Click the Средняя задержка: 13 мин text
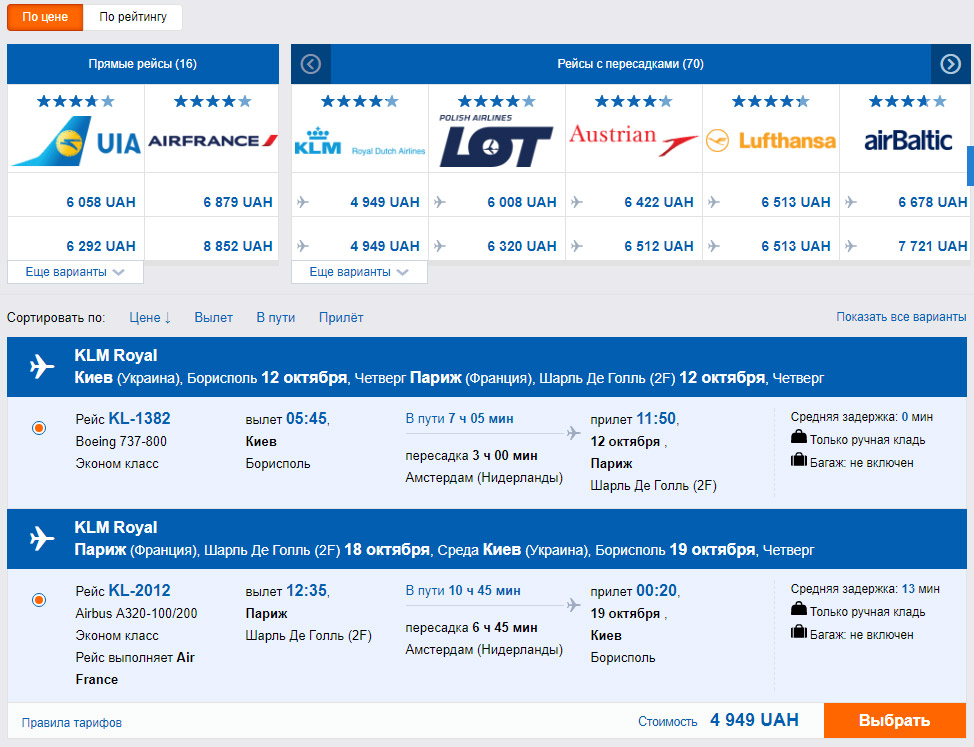The height and width of the screenshot is (747, 974). click(865, 589)
